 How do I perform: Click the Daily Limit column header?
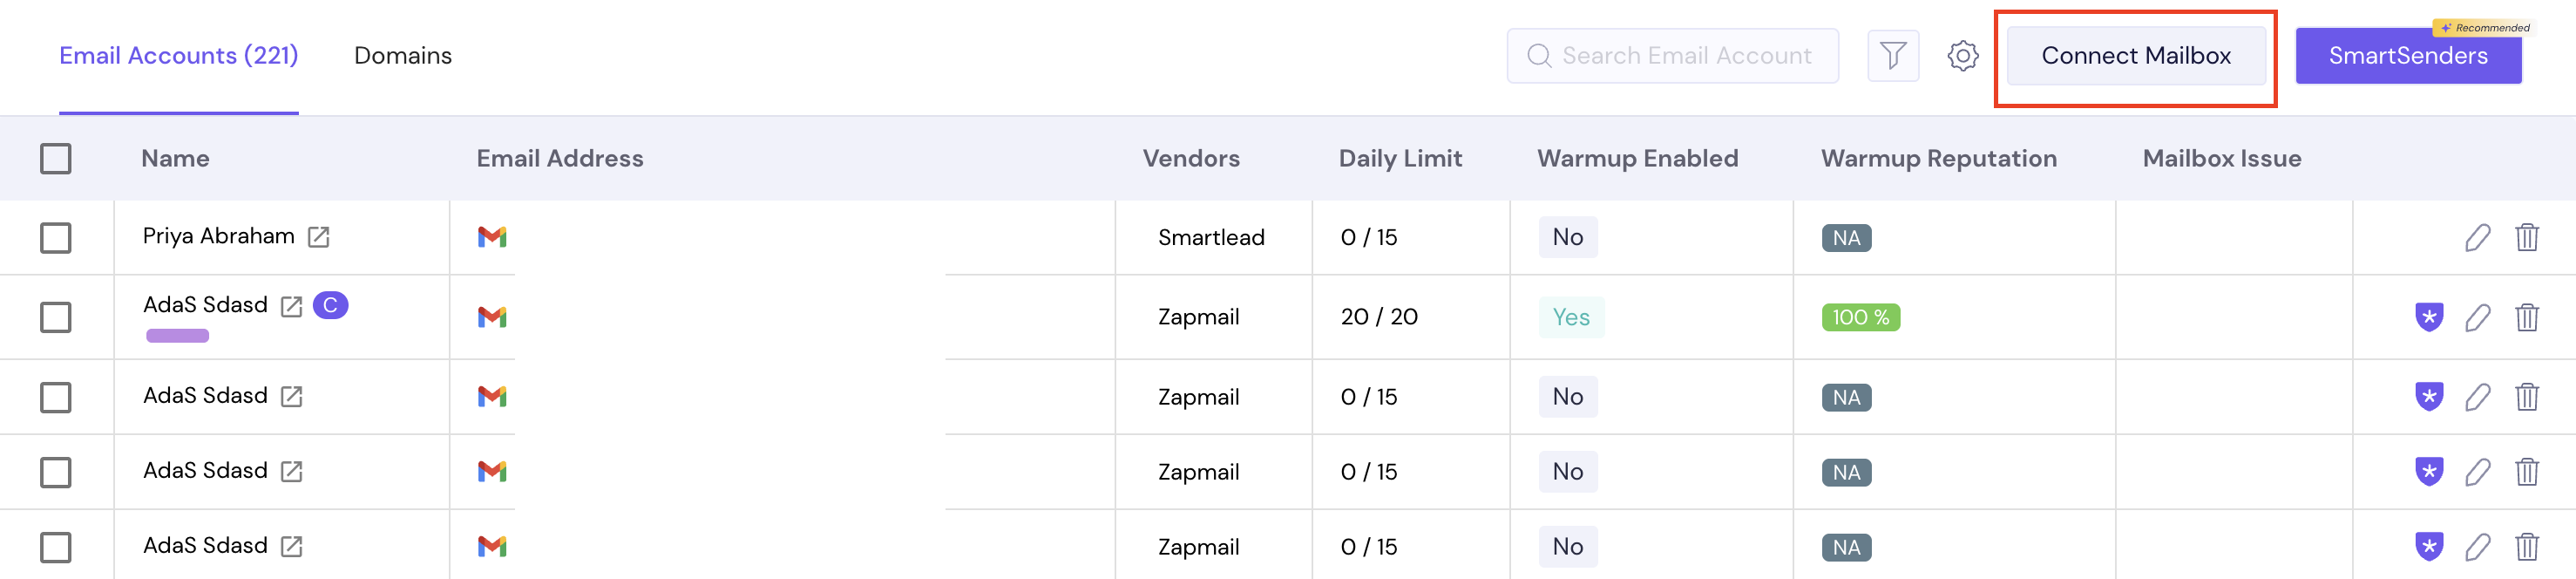1399,158
